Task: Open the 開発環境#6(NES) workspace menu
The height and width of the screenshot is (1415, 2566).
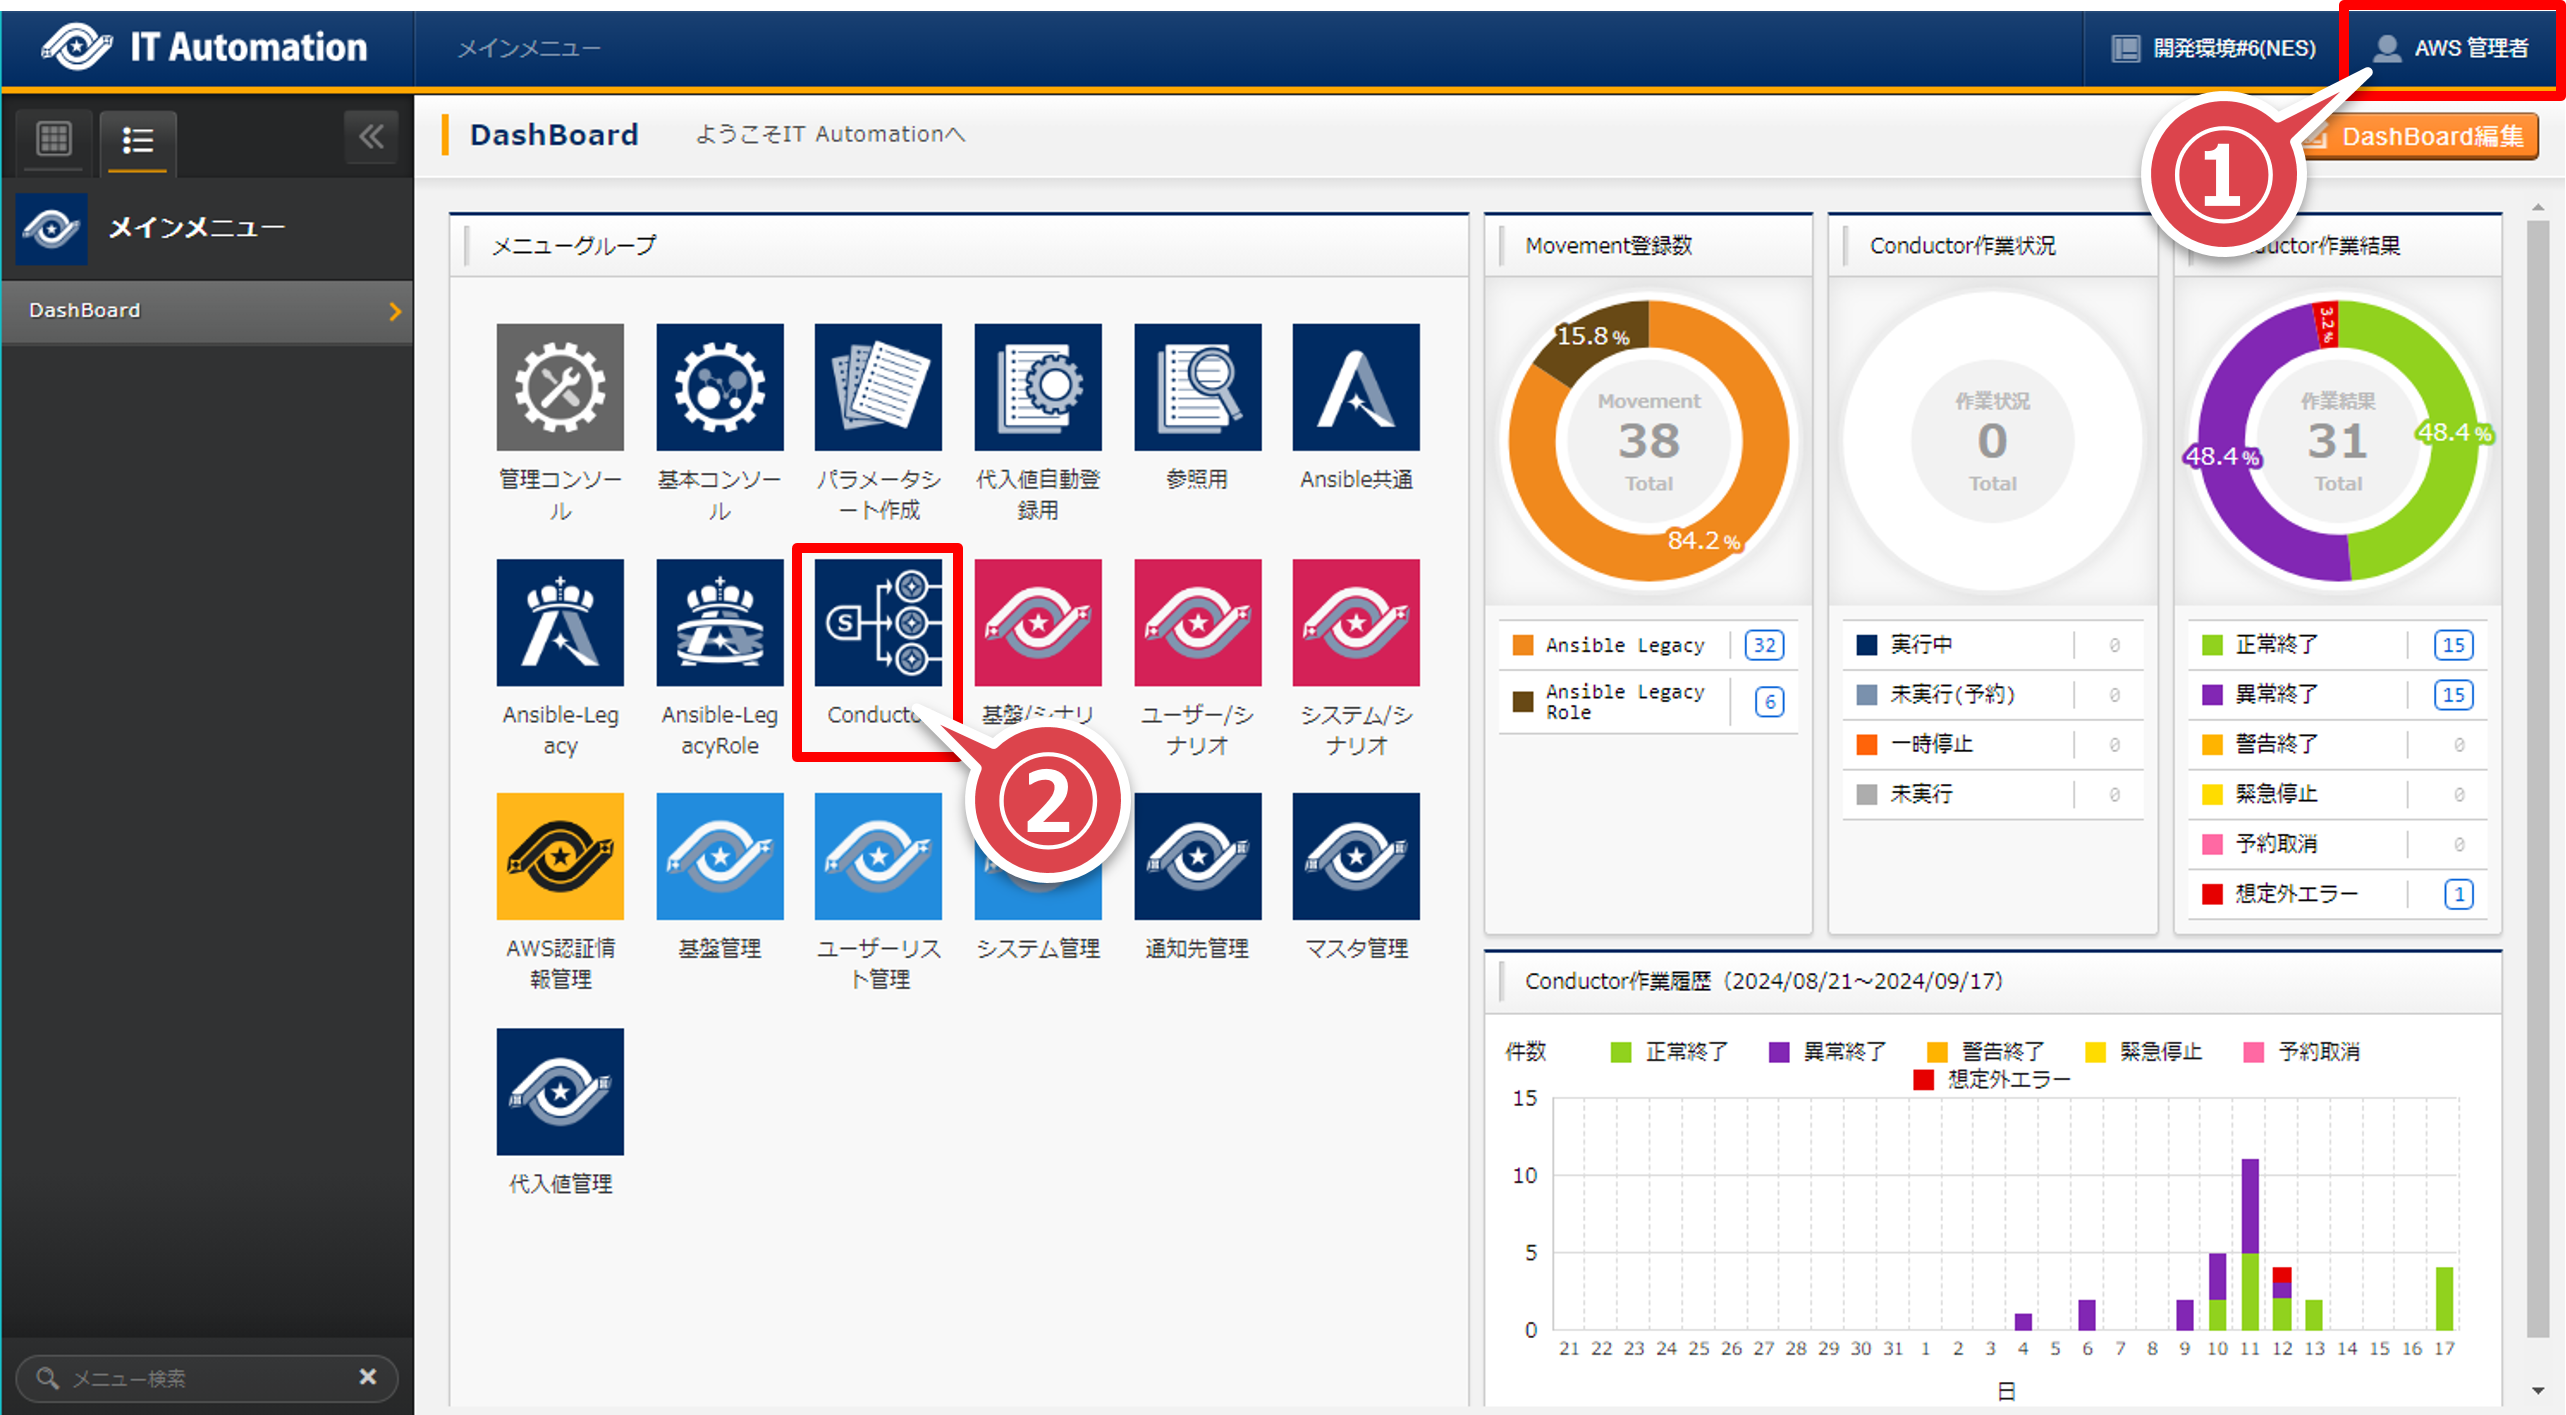Action: (2214, 48)
